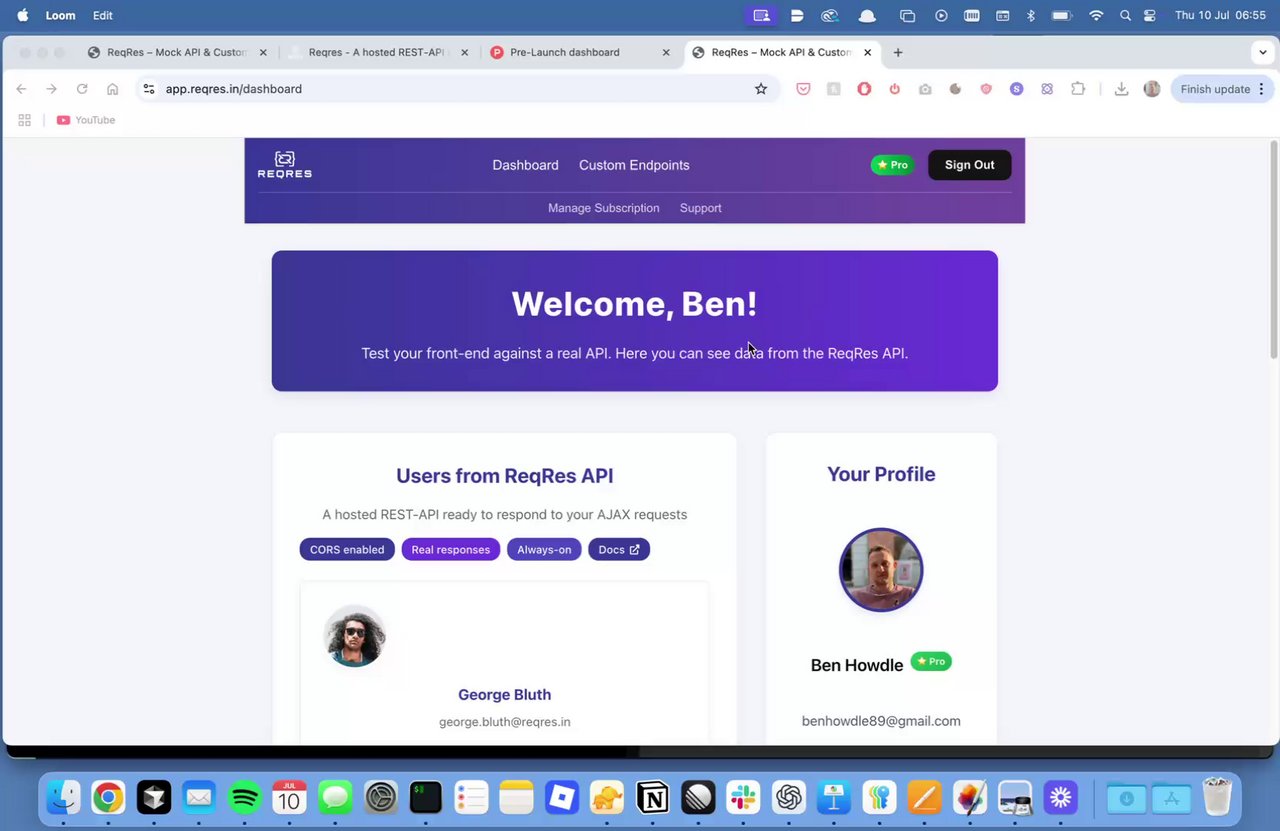
Task: Click the Always-on tag
Action: [x=544, y=549]
